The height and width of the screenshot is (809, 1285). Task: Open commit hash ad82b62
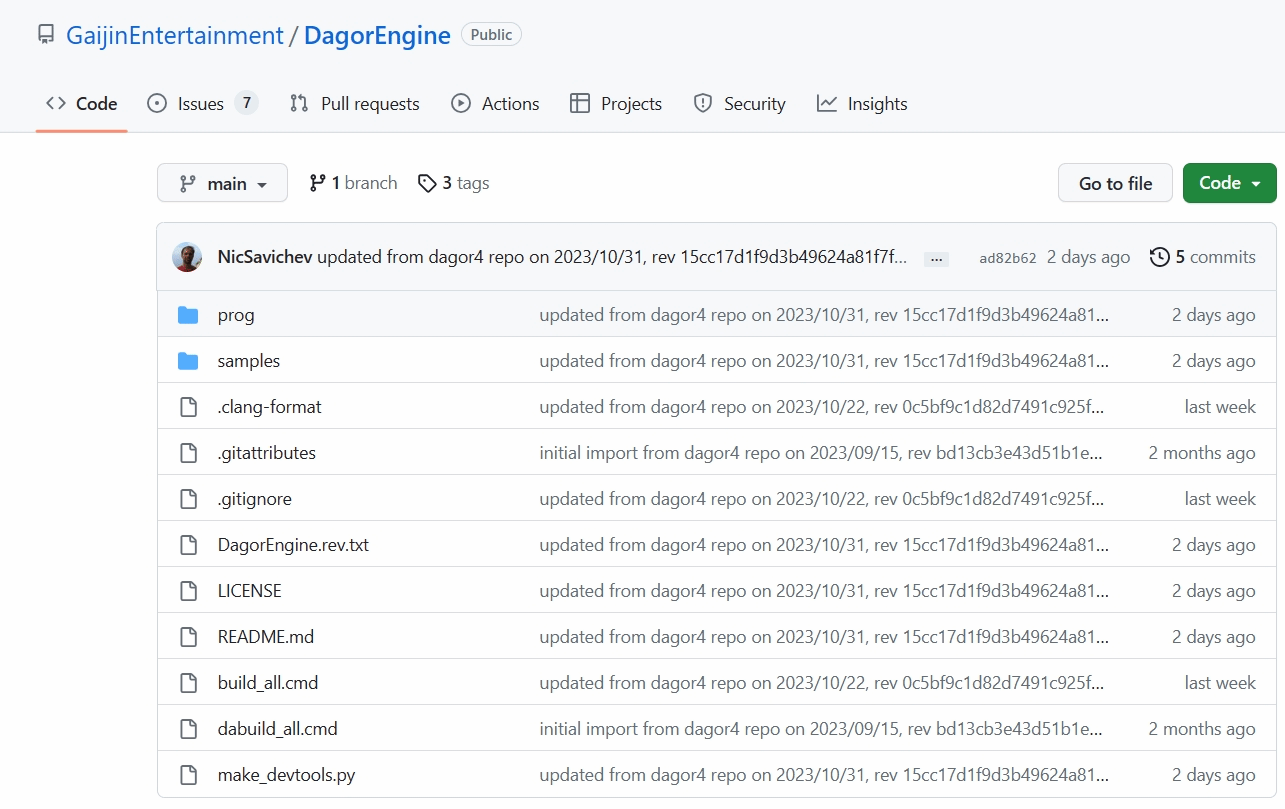pos(1008,258)
